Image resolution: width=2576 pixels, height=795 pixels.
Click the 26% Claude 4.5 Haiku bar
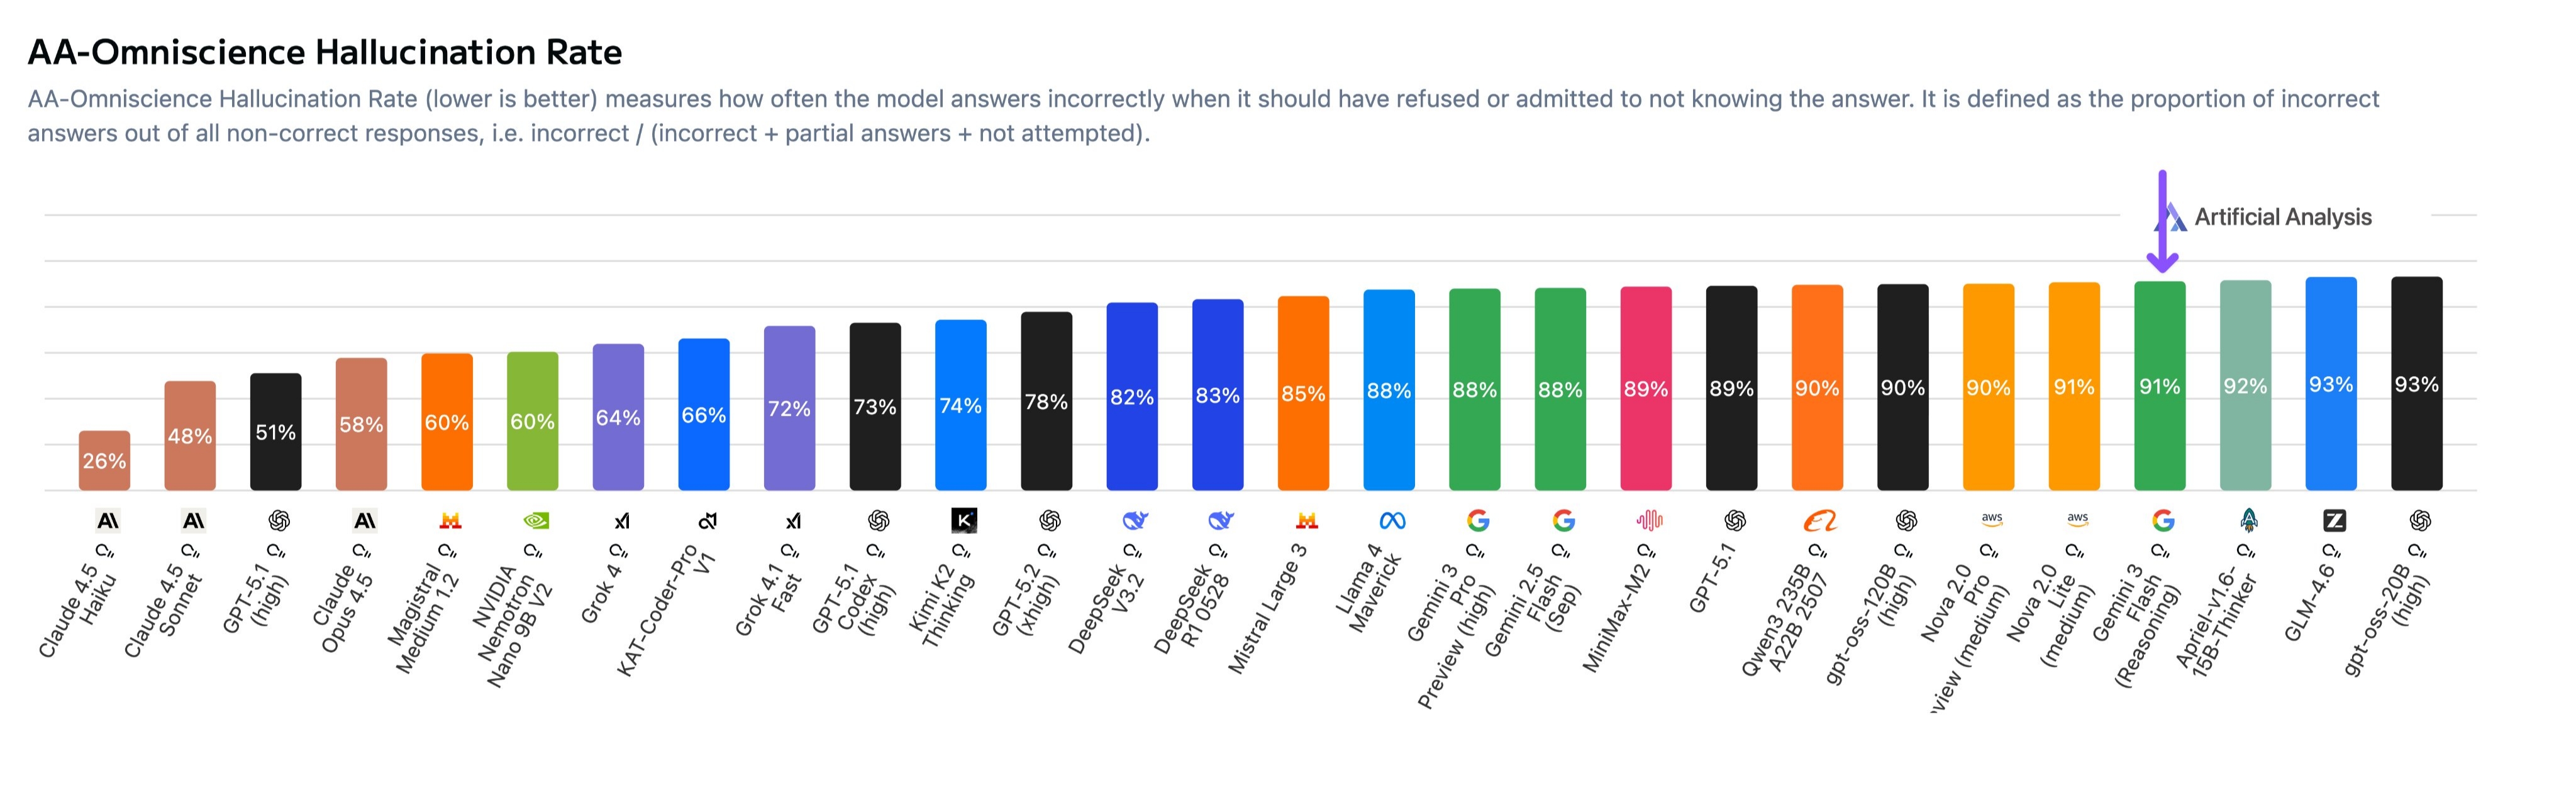pos(104,461)
